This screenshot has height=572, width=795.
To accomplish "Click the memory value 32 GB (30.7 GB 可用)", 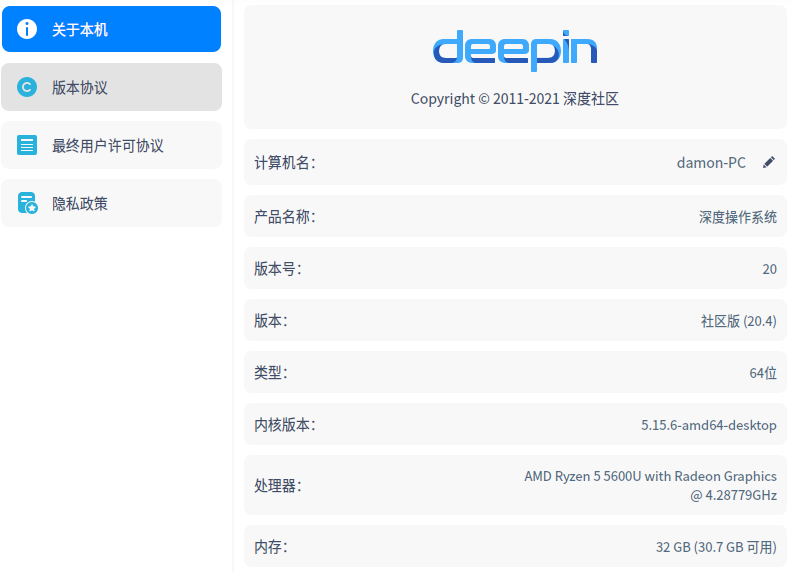I will (716, 547).
